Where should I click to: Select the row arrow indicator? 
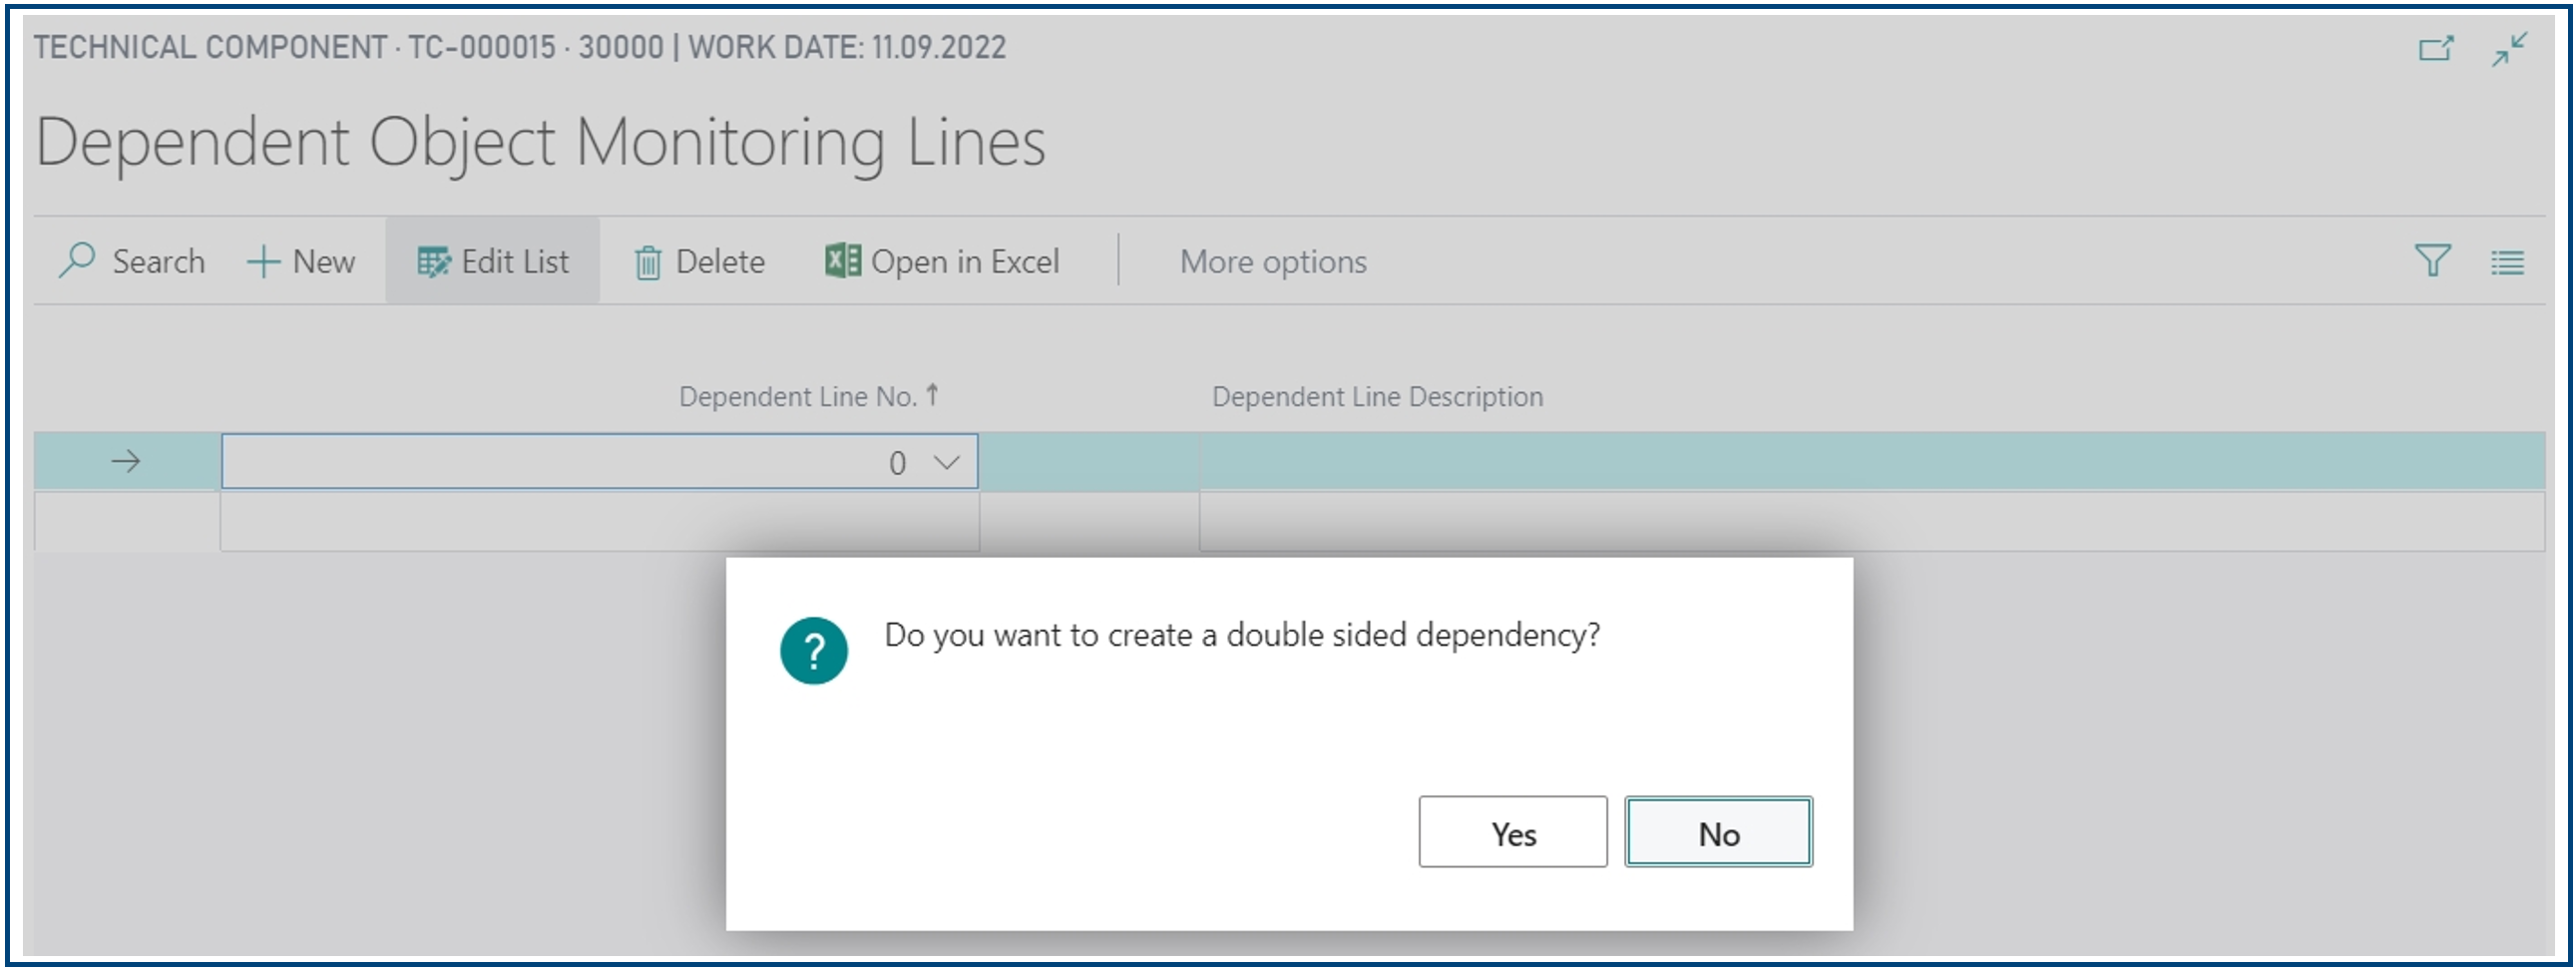tap(126, 461)
